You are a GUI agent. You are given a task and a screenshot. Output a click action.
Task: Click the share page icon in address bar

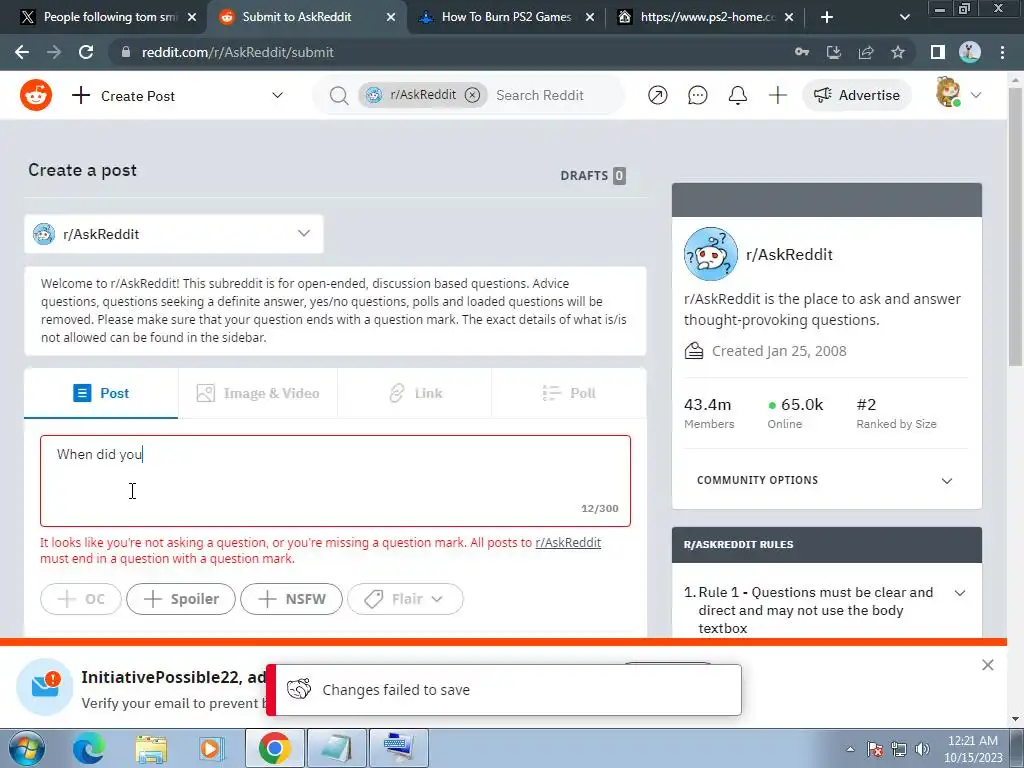[x=866, y=52]
